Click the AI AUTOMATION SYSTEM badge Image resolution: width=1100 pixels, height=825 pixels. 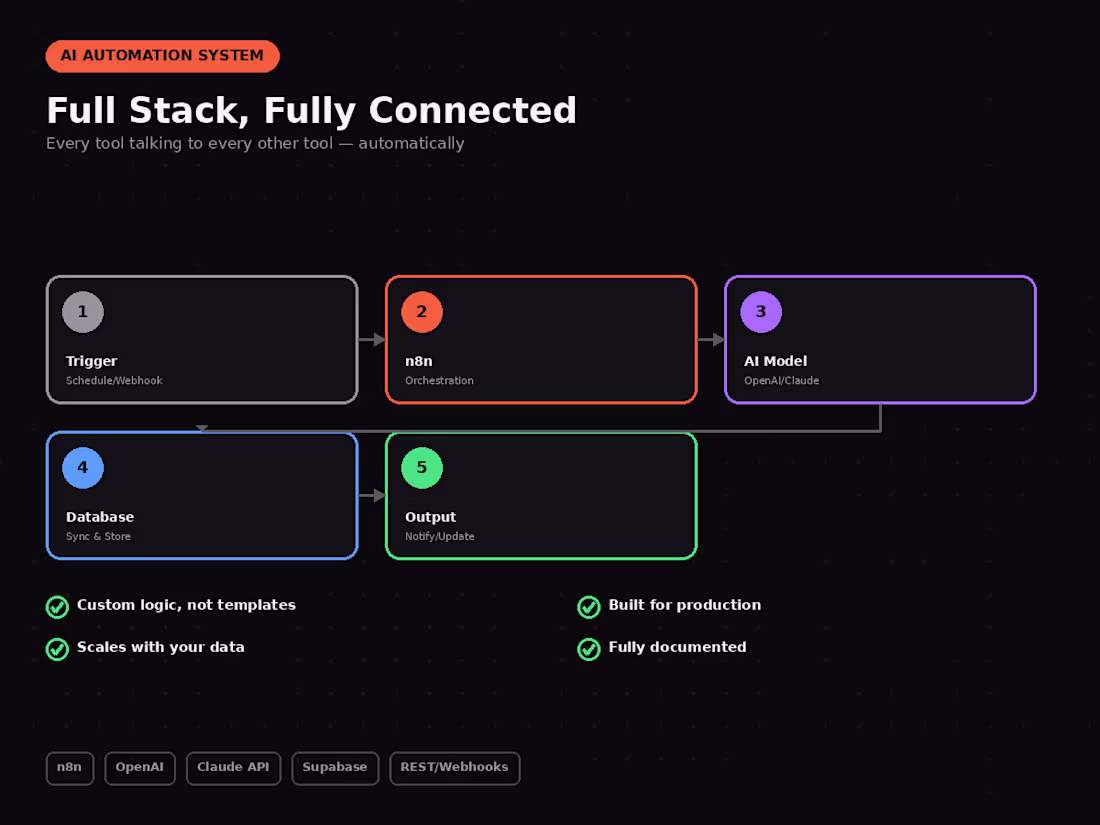click(x=163, y=55)
